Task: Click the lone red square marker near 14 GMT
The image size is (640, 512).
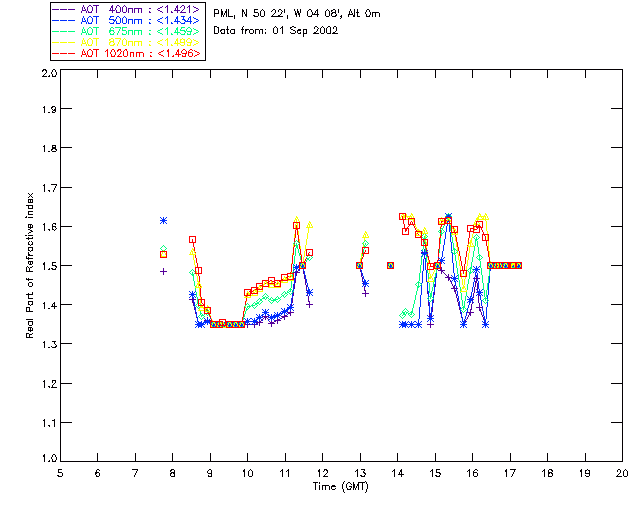Action: tap(390, 265)
